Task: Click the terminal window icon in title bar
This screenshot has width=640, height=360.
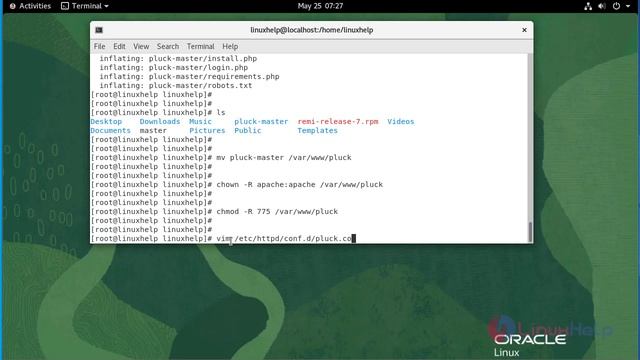Action: (x=99, y=30)
